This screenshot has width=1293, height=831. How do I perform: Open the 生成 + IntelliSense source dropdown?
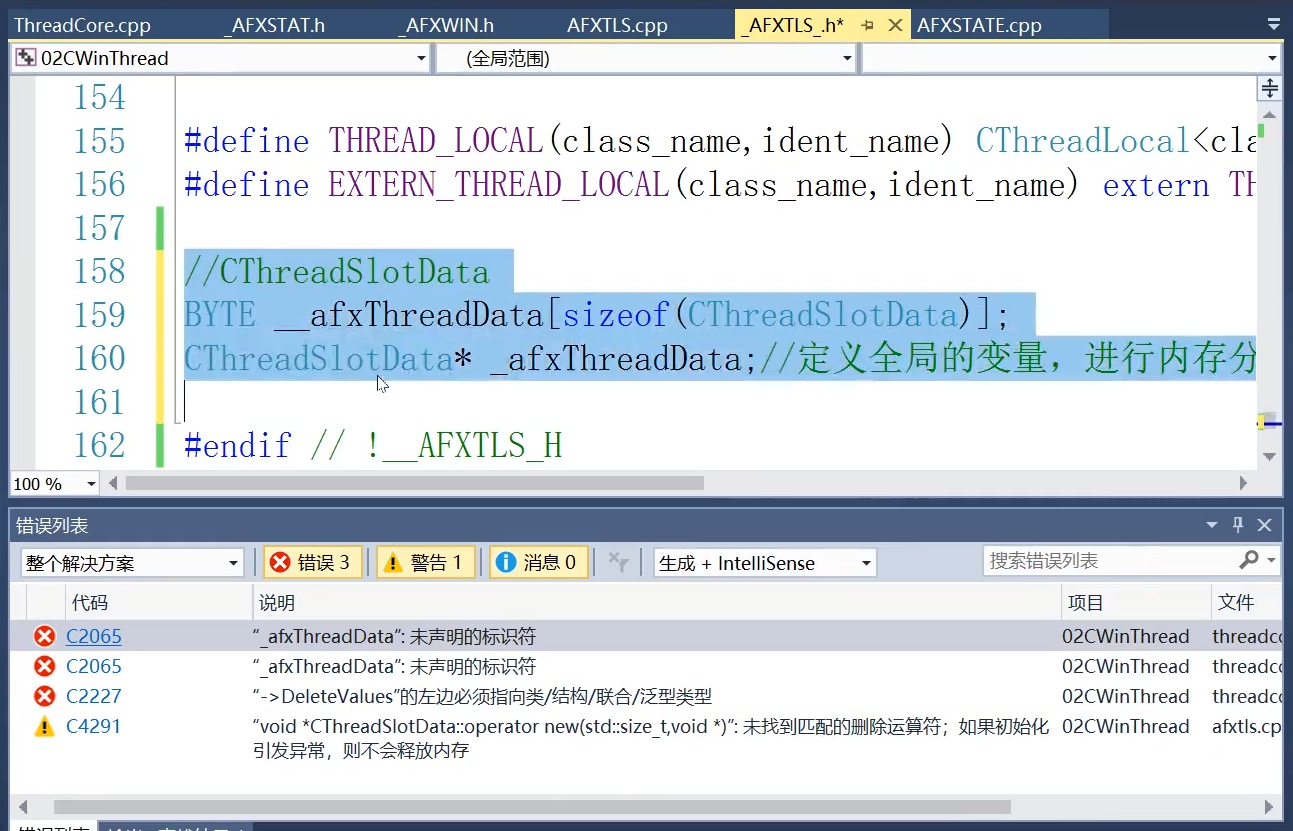pyautogui.click(x=765, y=563)
